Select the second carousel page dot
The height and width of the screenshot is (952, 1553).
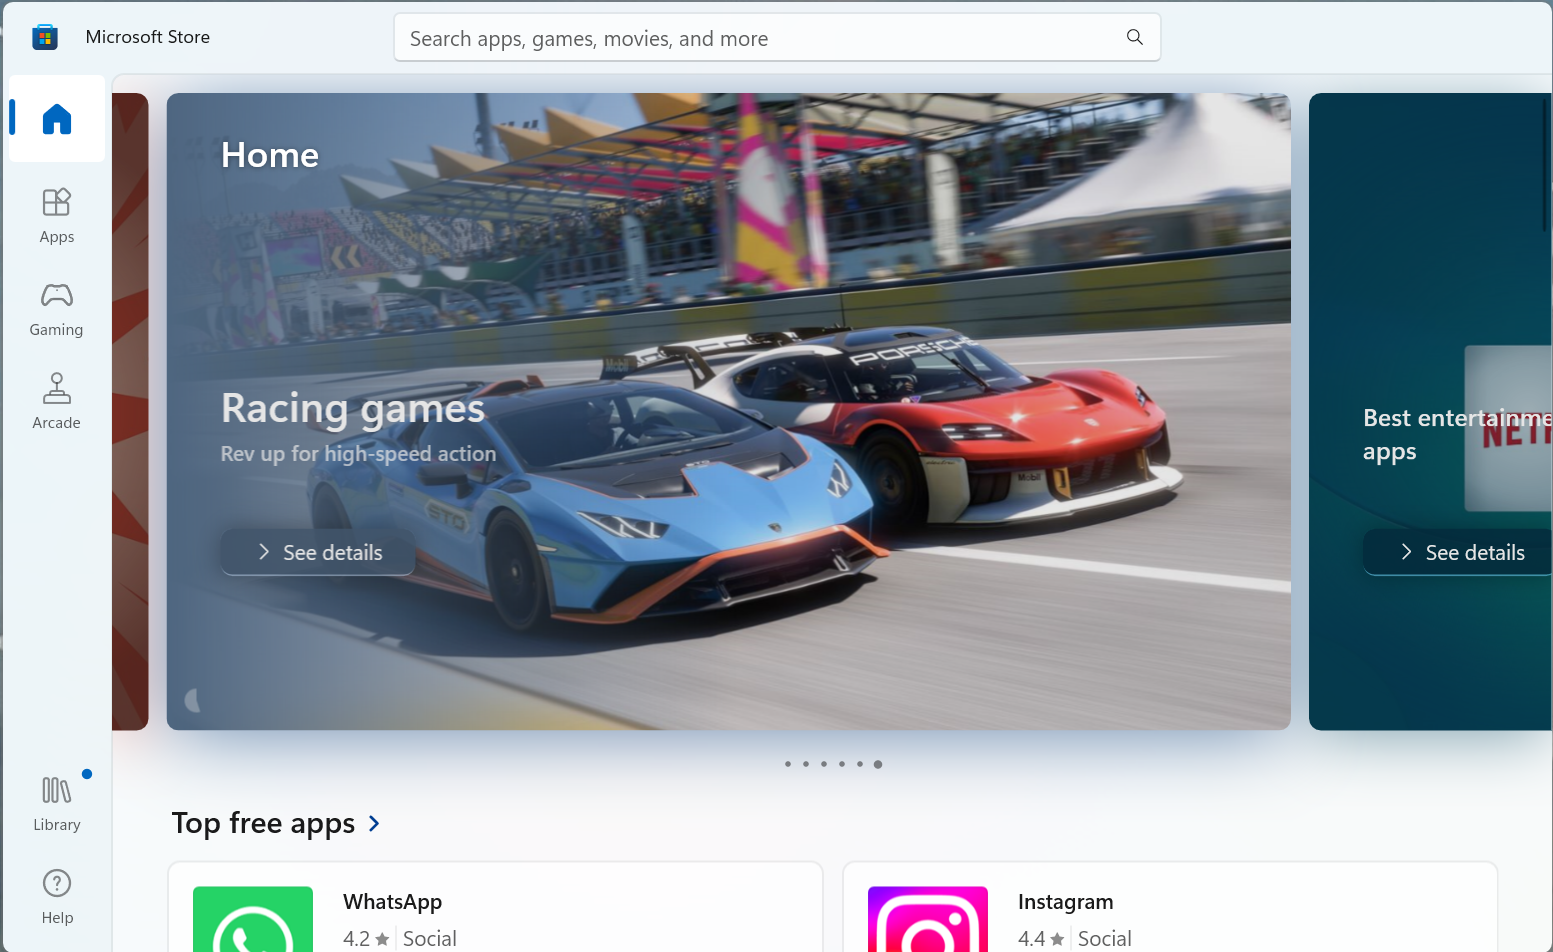coord(806,764)
